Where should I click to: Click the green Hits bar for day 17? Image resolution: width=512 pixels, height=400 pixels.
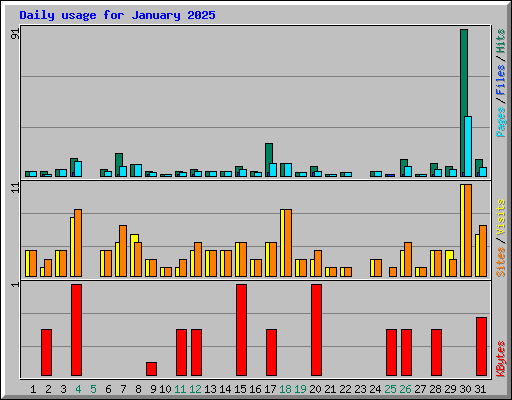click(x=268, y=160)
